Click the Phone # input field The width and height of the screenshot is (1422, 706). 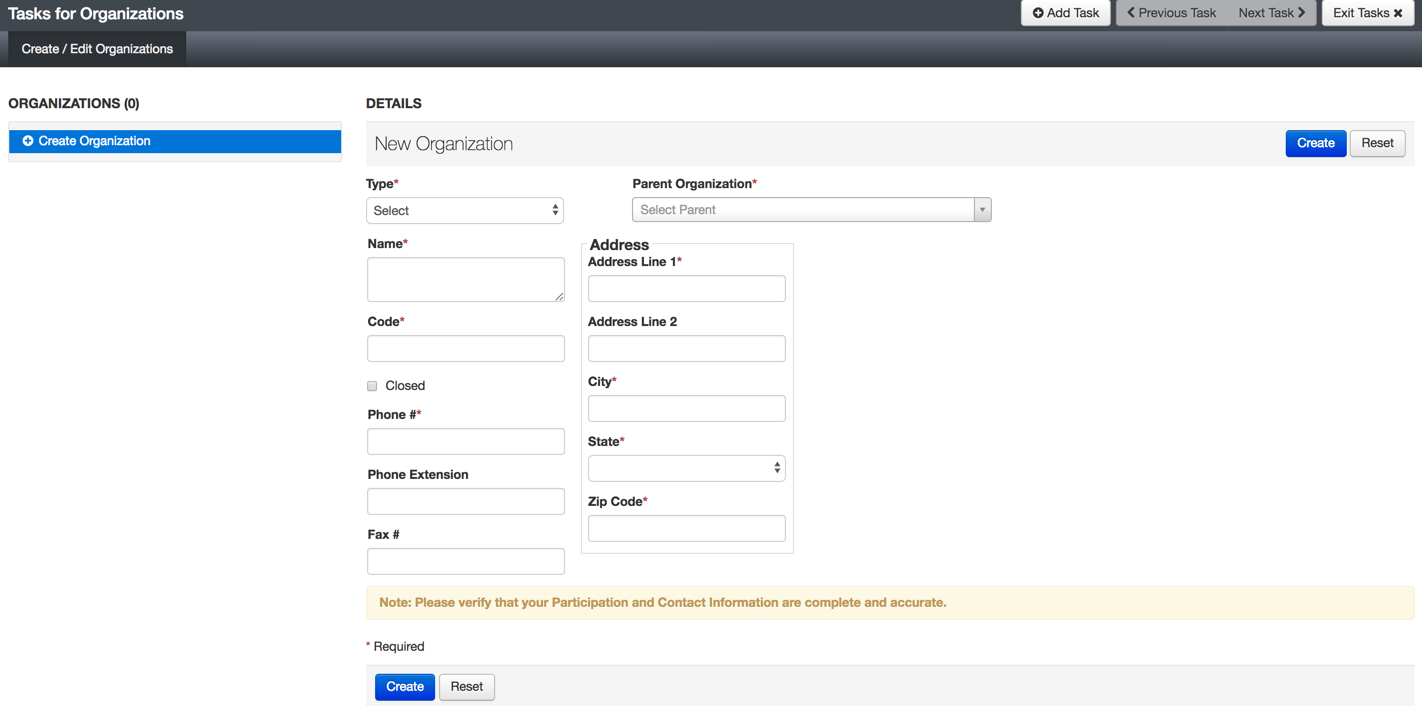[466, 441]
